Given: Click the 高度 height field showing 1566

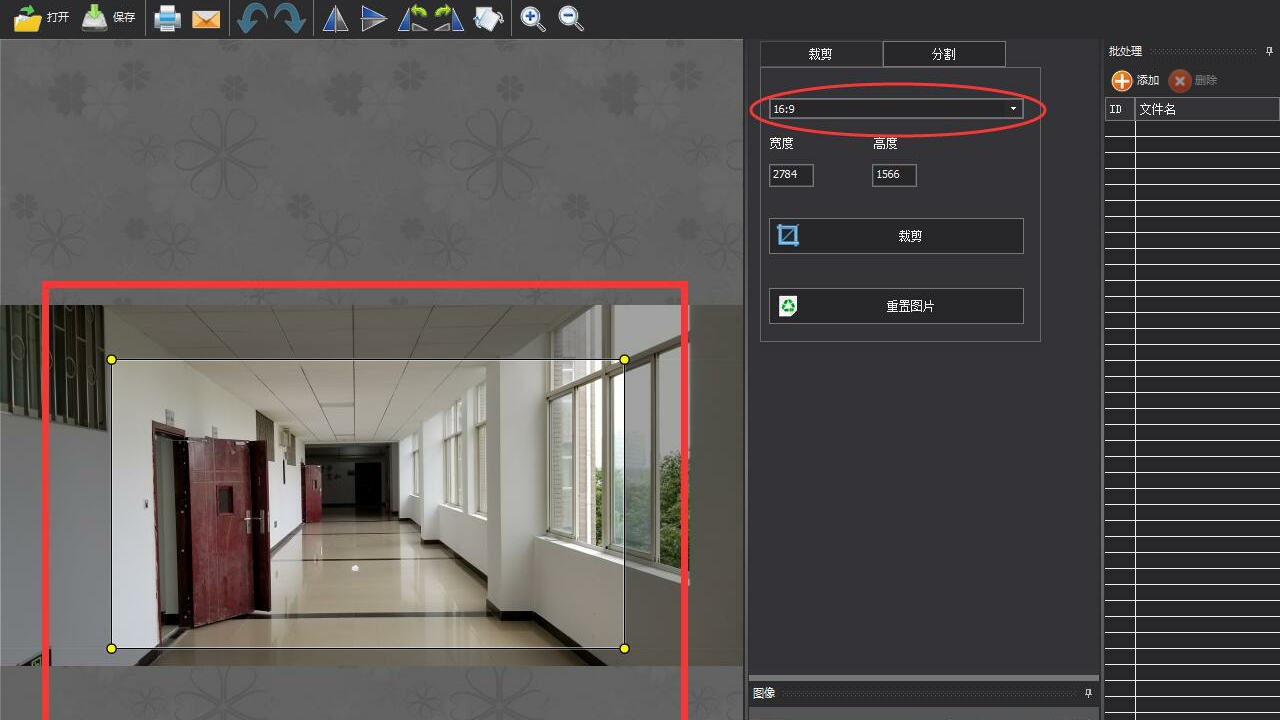Looking at the screenshot, I should pyautogui.click(x=893, y=175).
